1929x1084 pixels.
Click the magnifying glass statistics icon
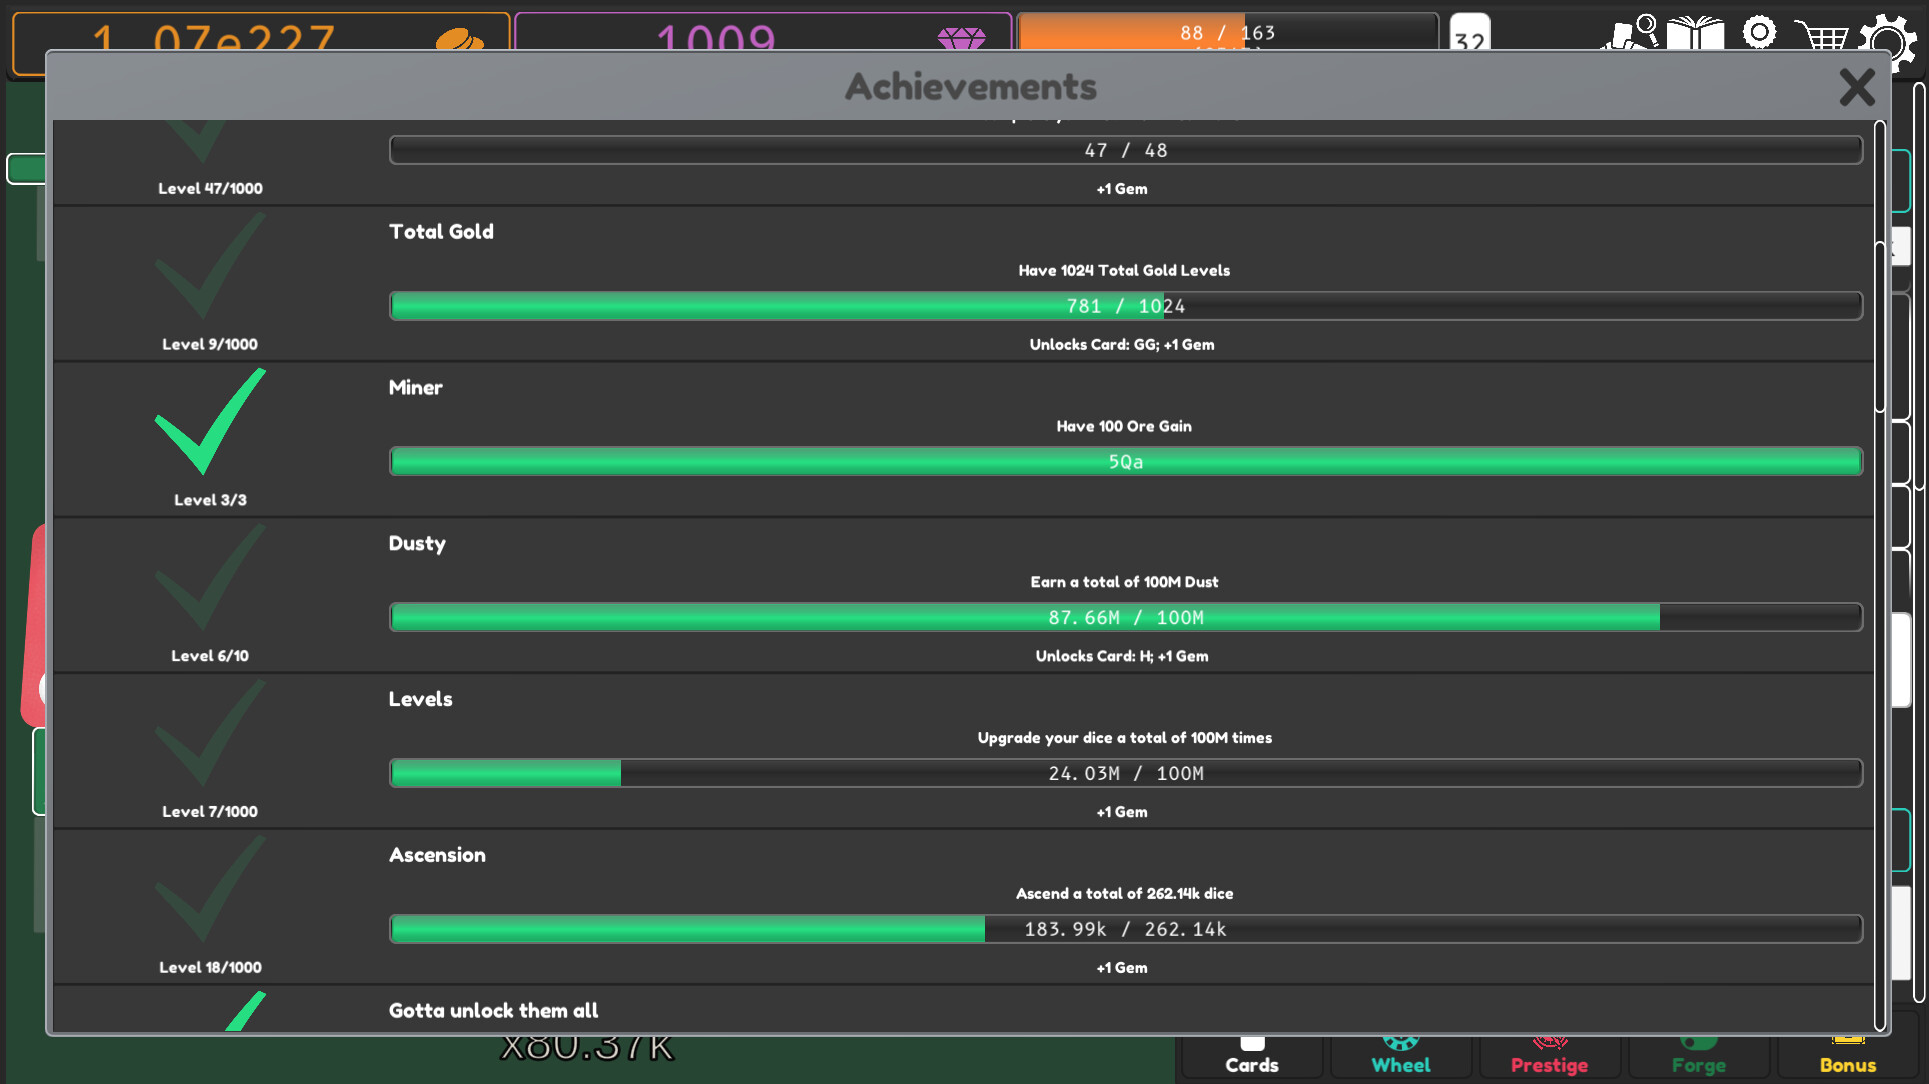1630,30
